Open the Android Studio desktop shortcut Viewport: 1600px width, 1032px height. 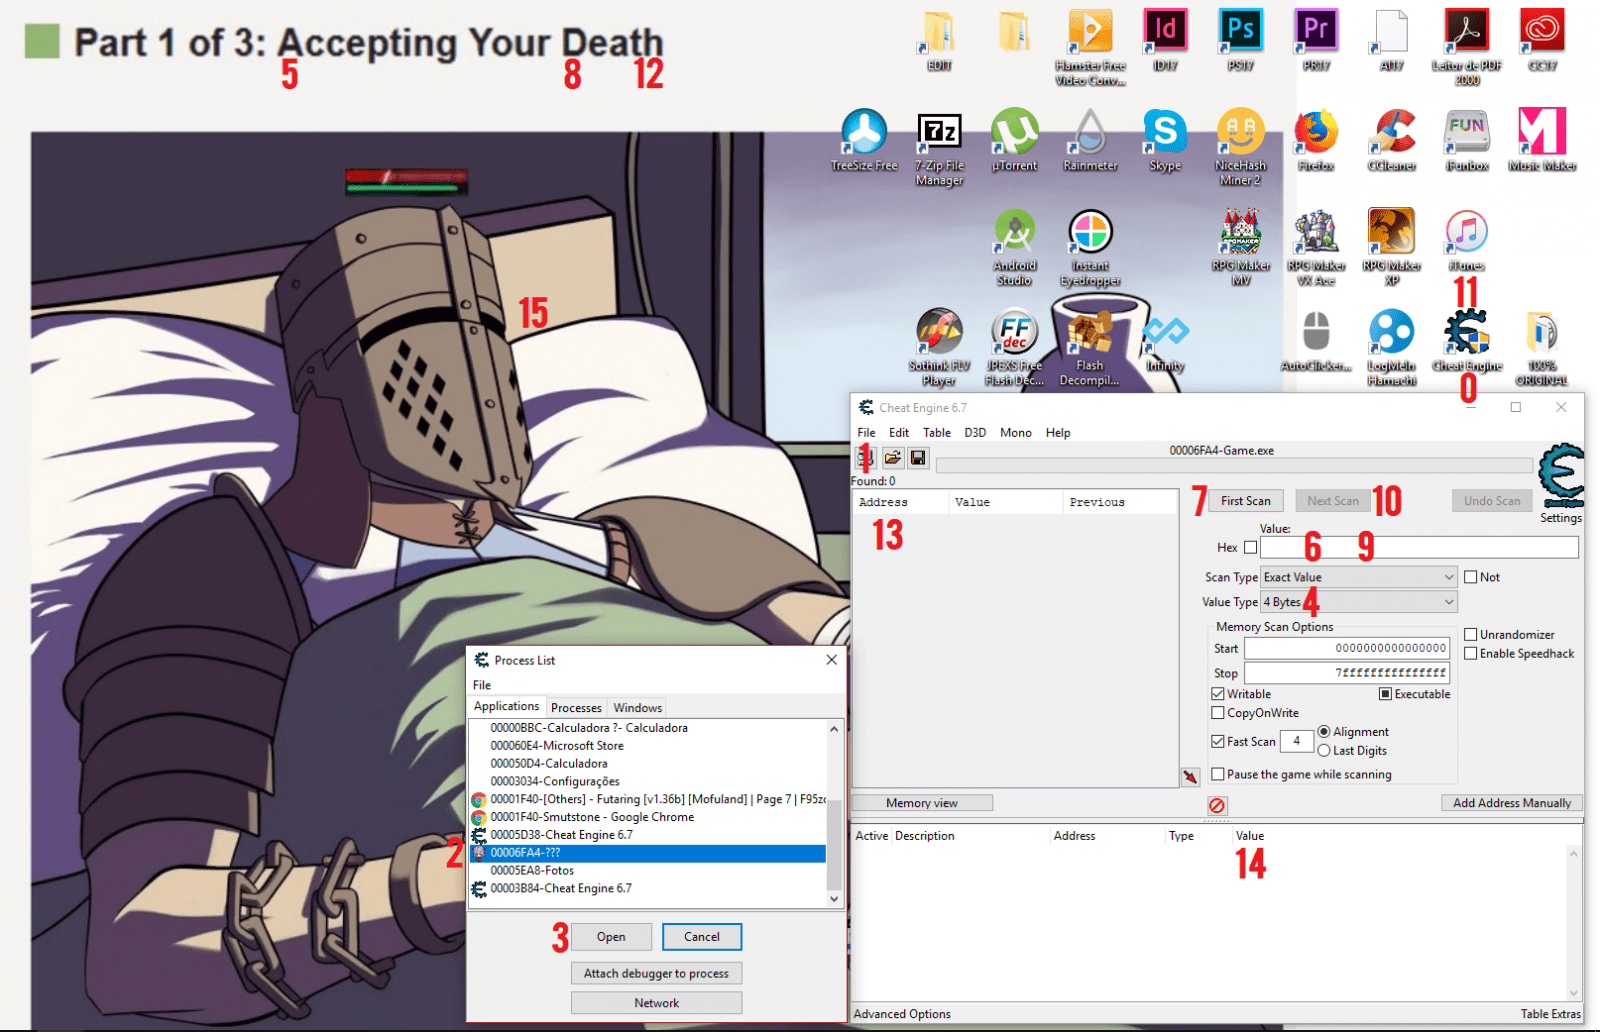click(1014, 248)
